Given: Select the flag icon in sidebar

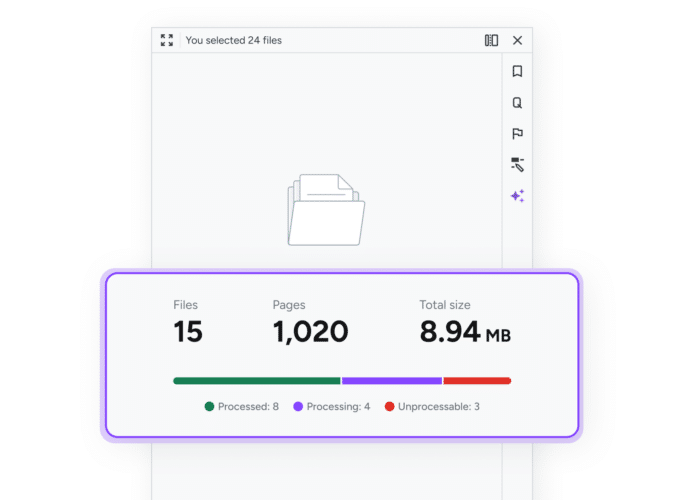Looking at the screenshot, I should (517, 134).
